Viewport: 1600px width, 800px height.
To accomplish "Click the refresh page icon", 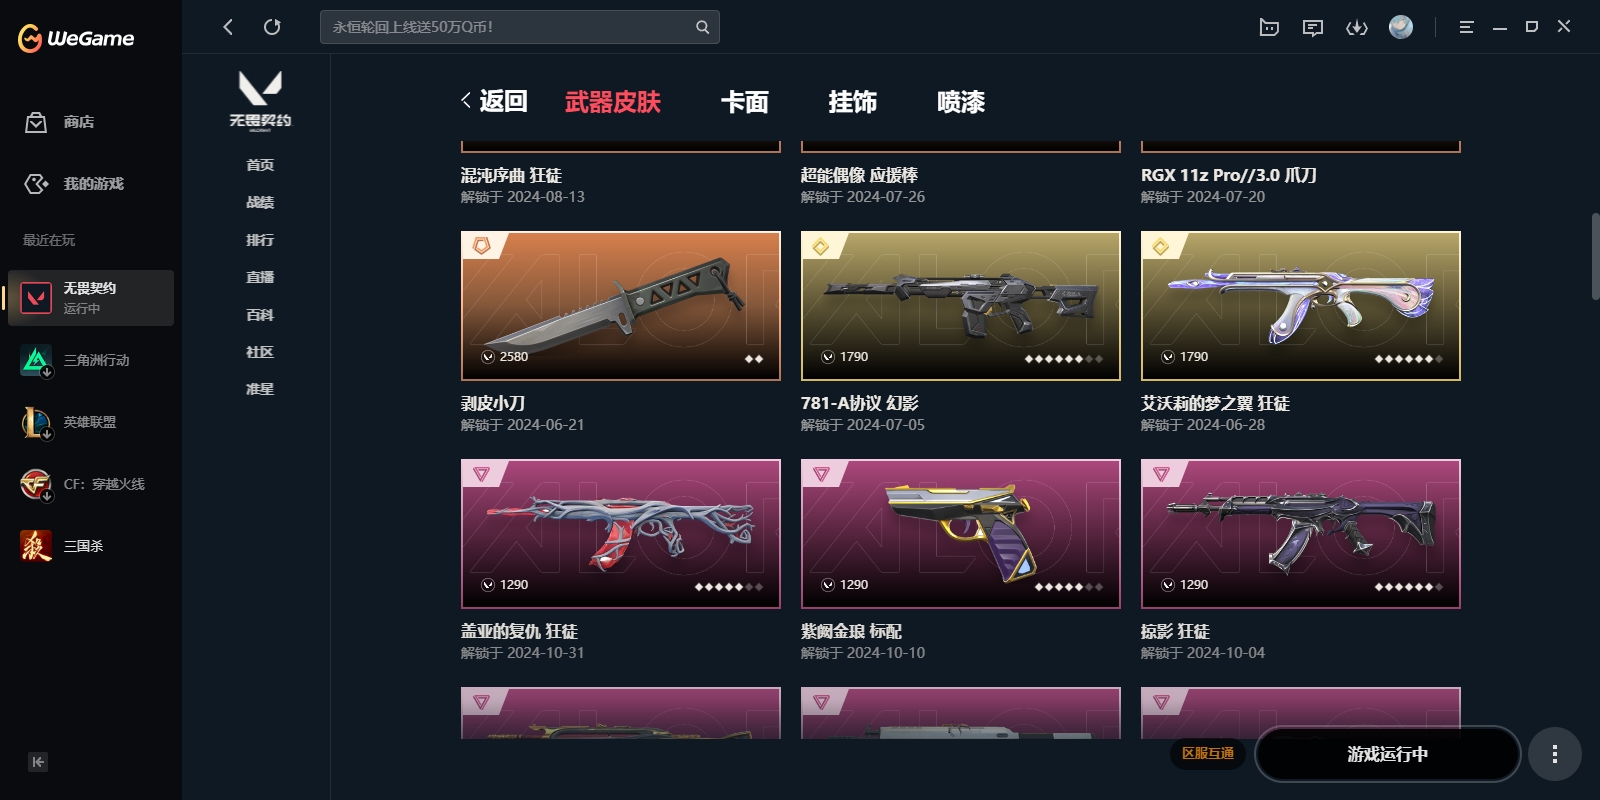I will pos(272,27).
